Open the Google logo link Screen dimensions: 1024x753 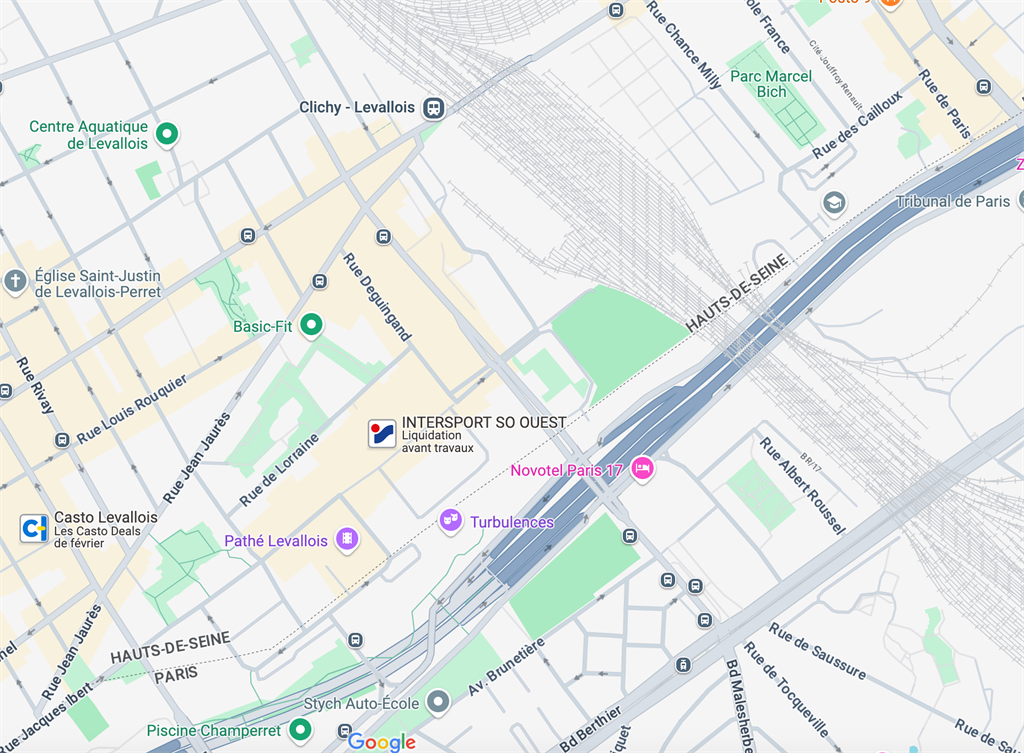click(382, 742)
